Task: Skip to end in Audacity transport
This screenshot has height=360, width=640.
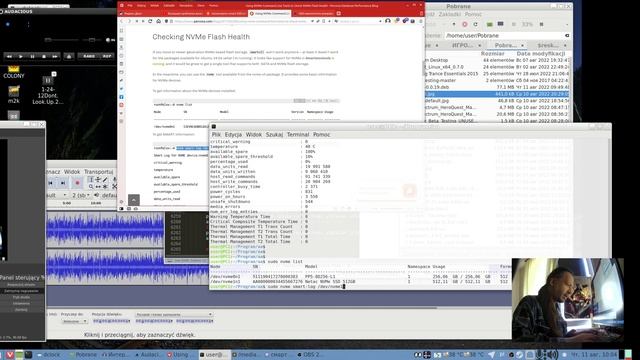Action: [x=63, y=183]
